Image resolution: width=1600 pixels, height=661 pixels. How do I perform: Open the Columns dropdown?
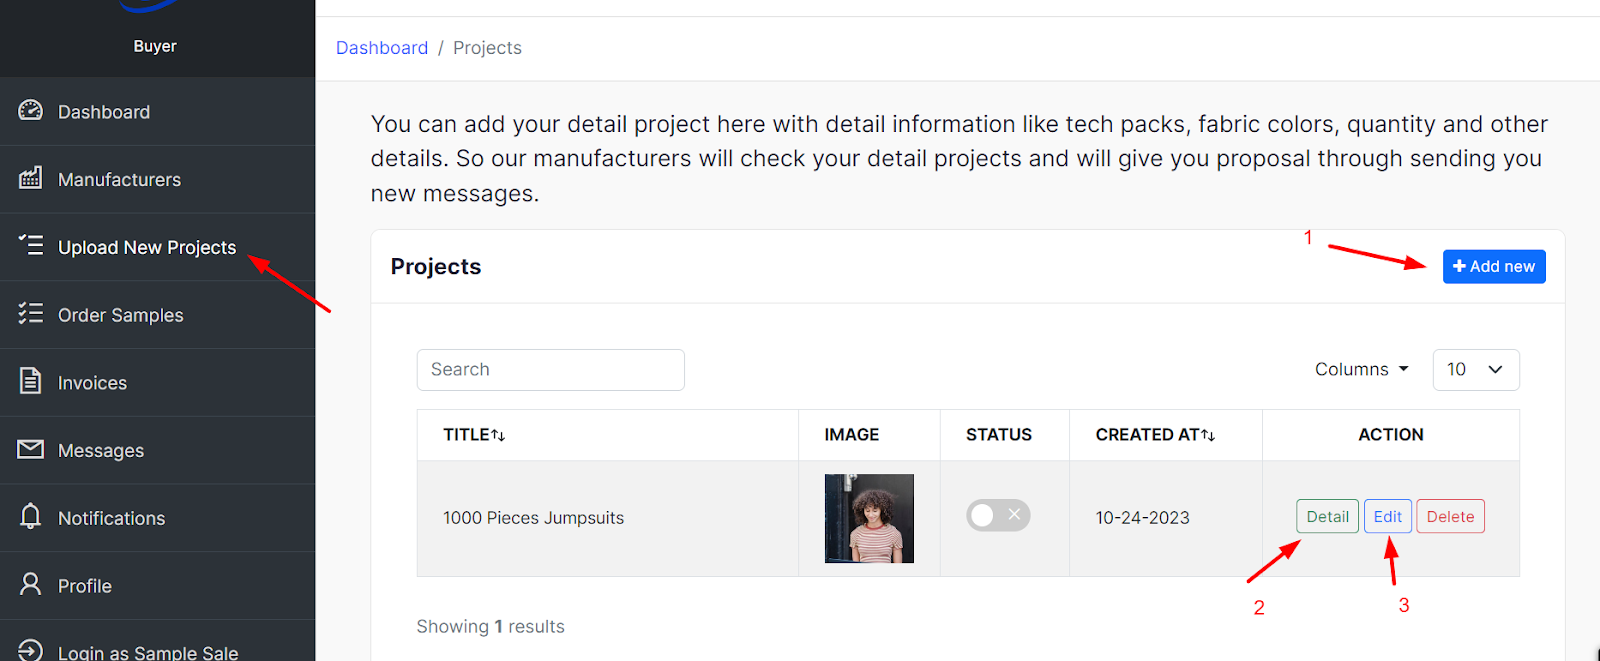pyautogui.click(x=1361, y=370)
